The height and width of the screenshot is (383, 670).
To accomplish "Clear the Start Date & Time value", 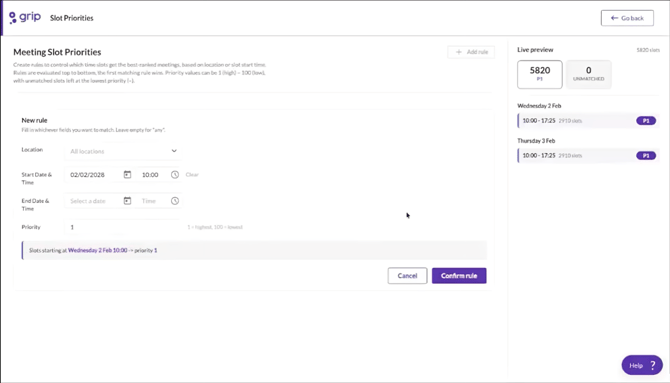I will click(192, 174).
